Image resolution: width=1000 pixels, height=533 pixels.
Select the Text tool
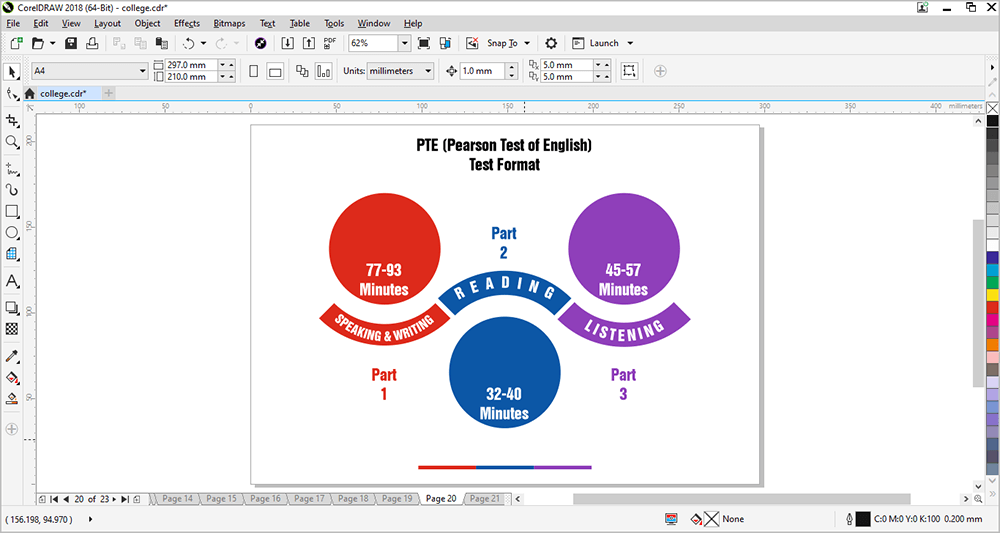tap(11, 281)
